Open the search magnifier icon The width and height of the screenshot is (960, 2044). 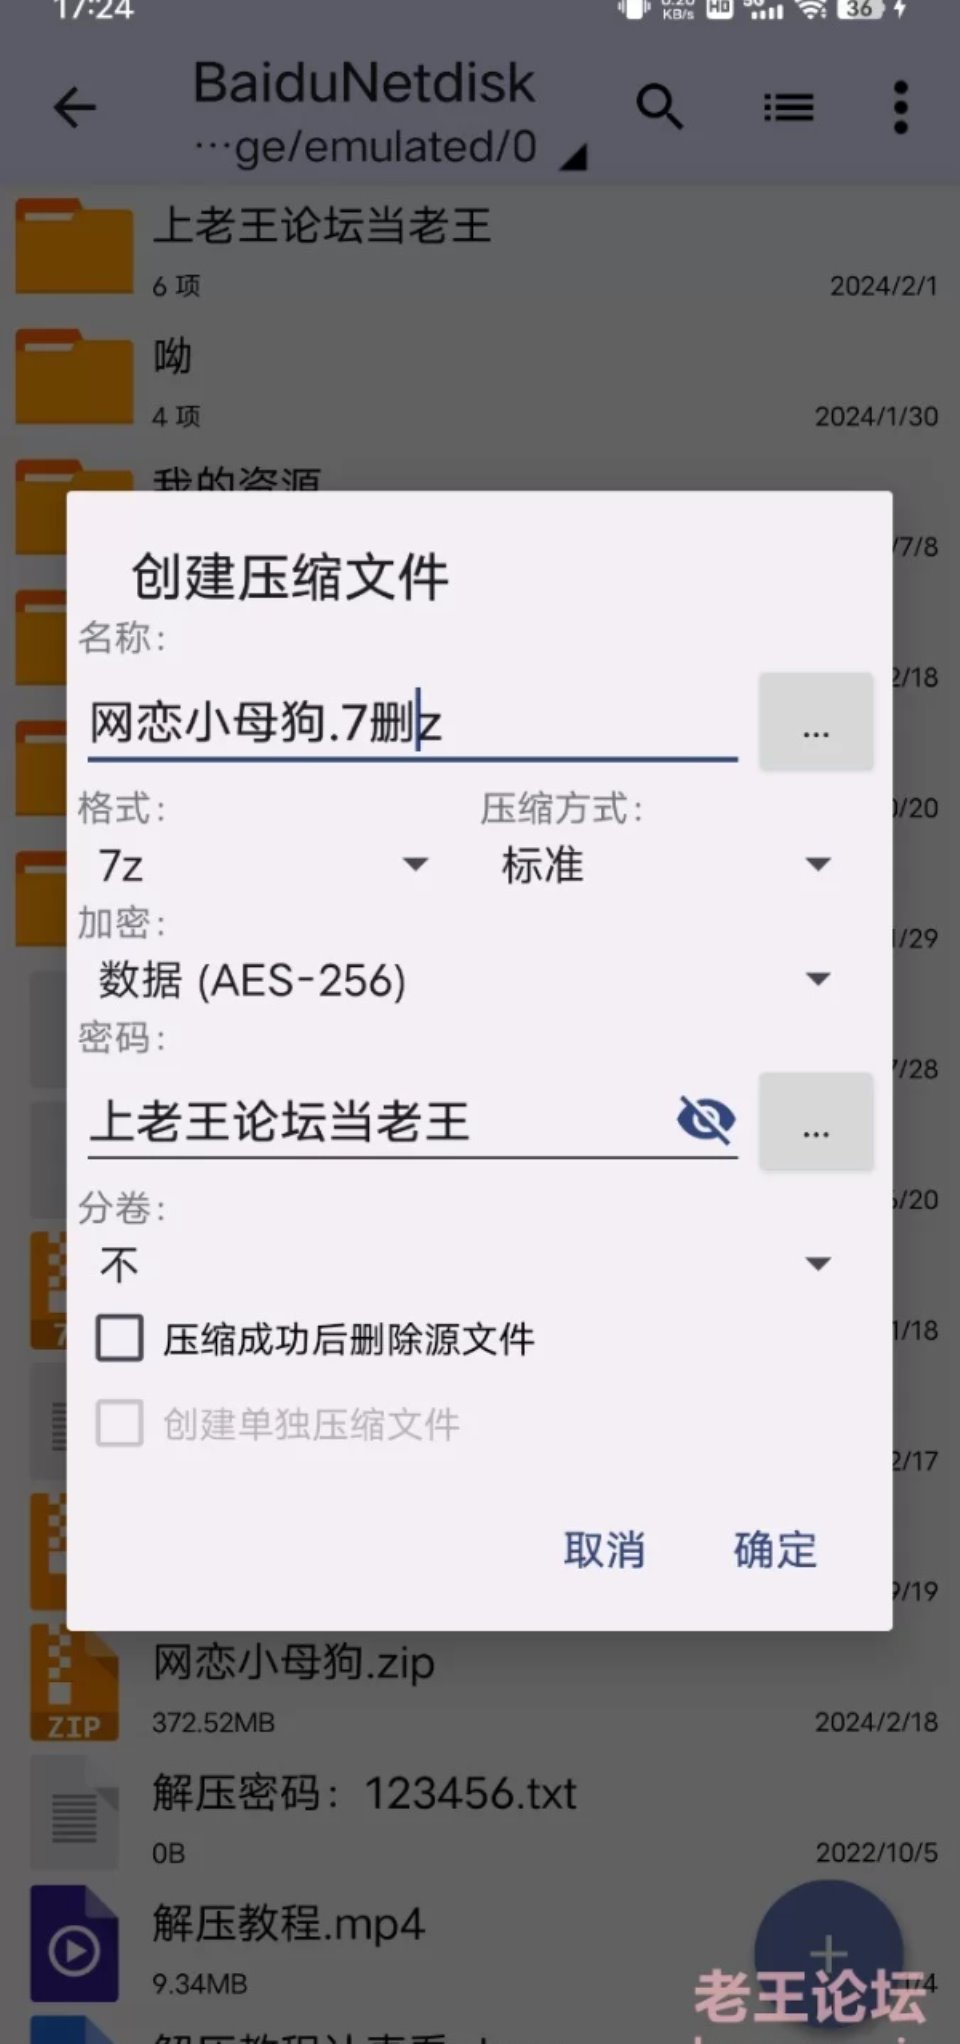pyautogui.click(x=659, y=107)
